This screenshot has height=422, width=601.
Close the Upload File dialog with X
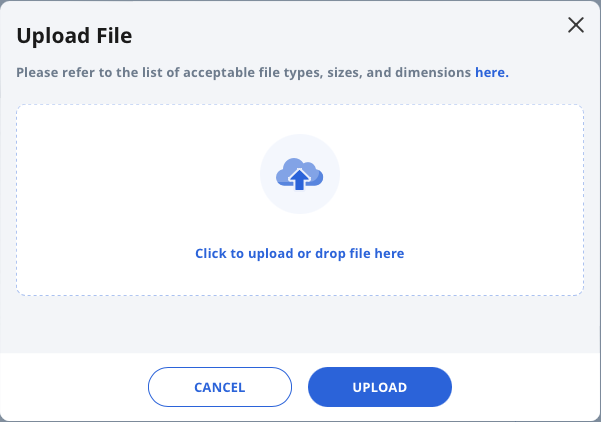click(x=576, y=25)
